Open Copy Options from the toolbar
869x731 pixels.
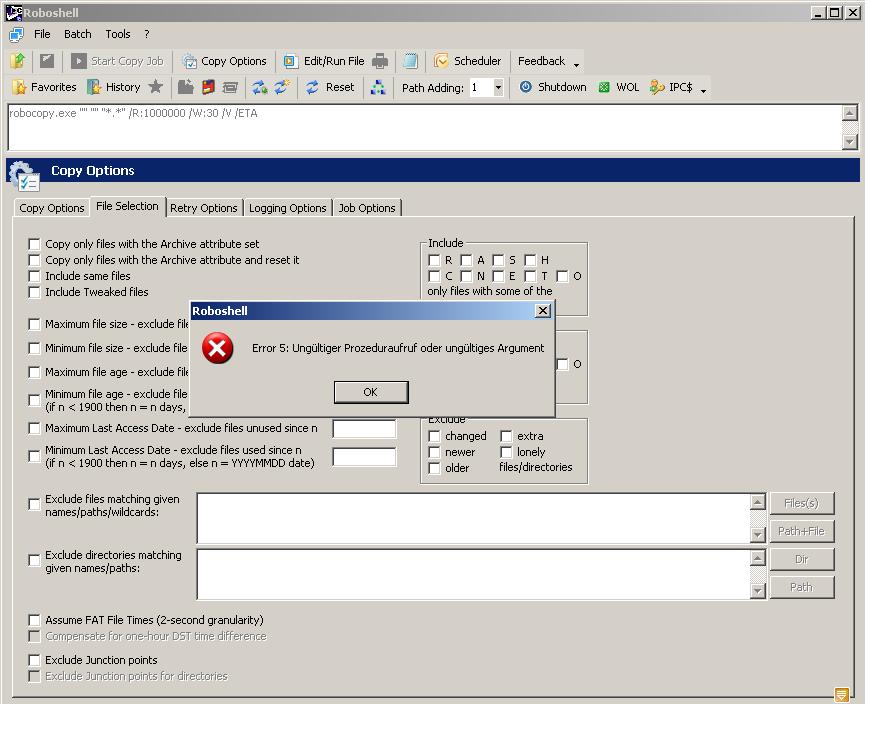(225, 61)
